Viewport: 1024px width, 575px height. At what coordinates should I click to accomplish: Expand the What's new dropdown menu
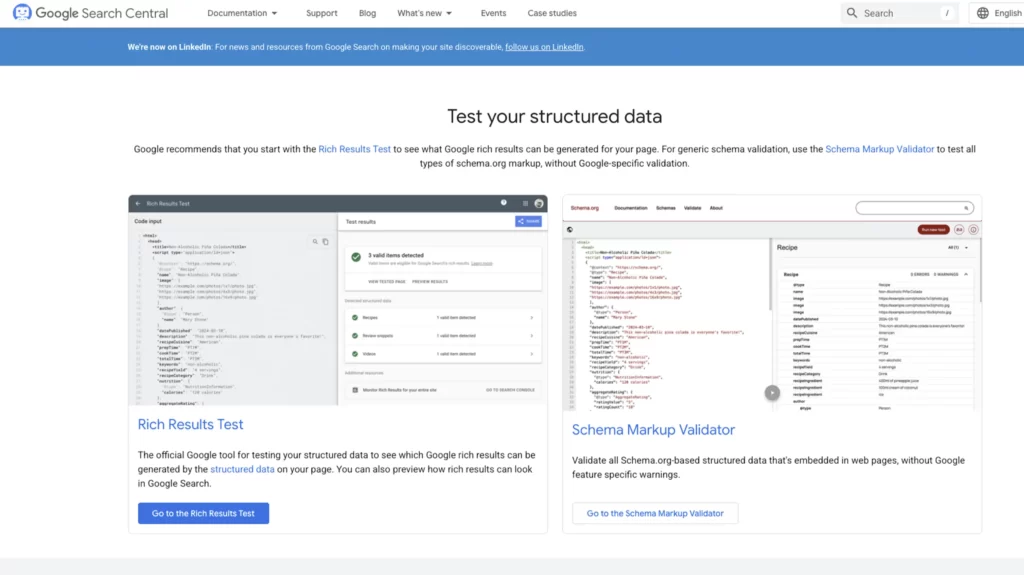[x=424, y=13]
